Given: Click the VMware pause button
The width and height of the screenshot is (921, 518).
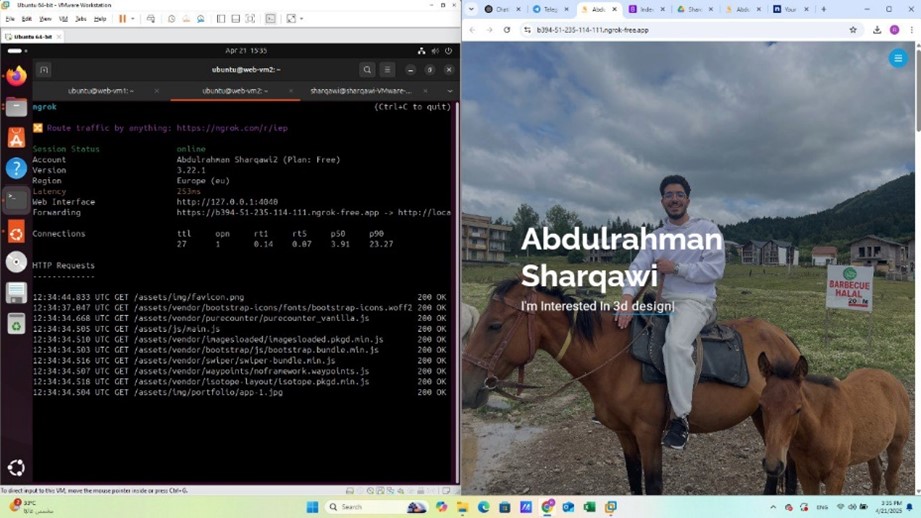Looking at the screenshot, I should coord(123,19).
